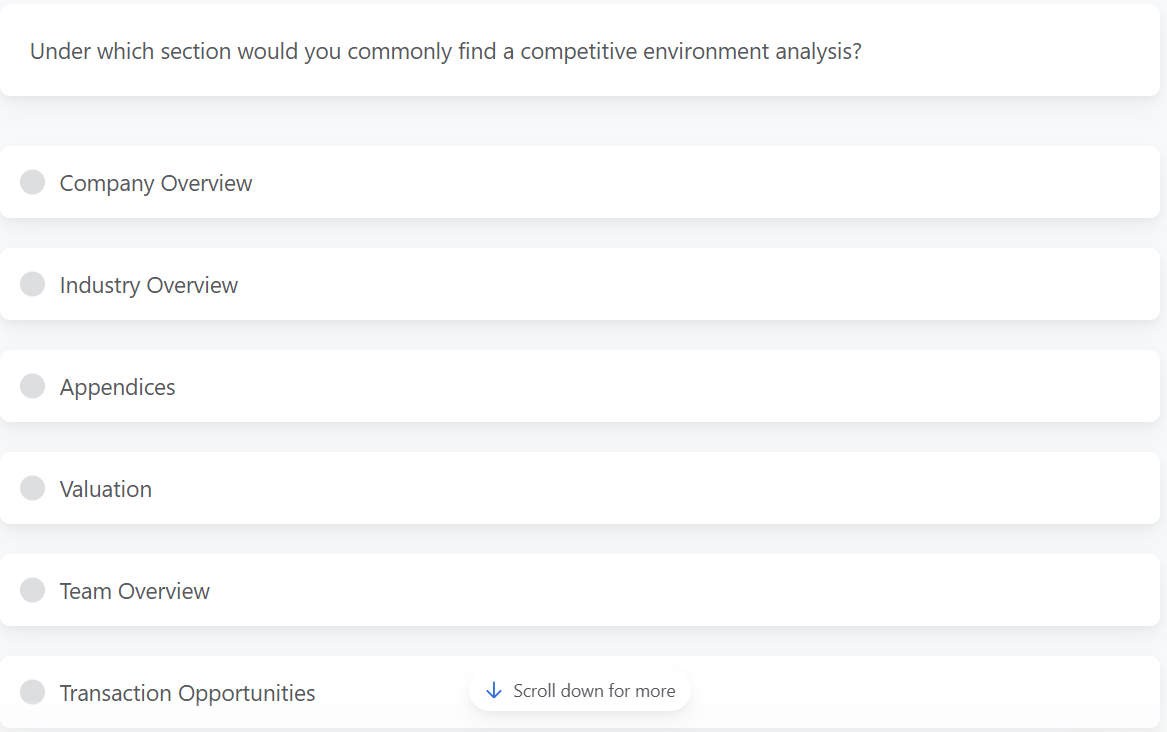Click the Industry Overview label text
The height and width of the screenshot is (732, 1167).
pos(148,284)
